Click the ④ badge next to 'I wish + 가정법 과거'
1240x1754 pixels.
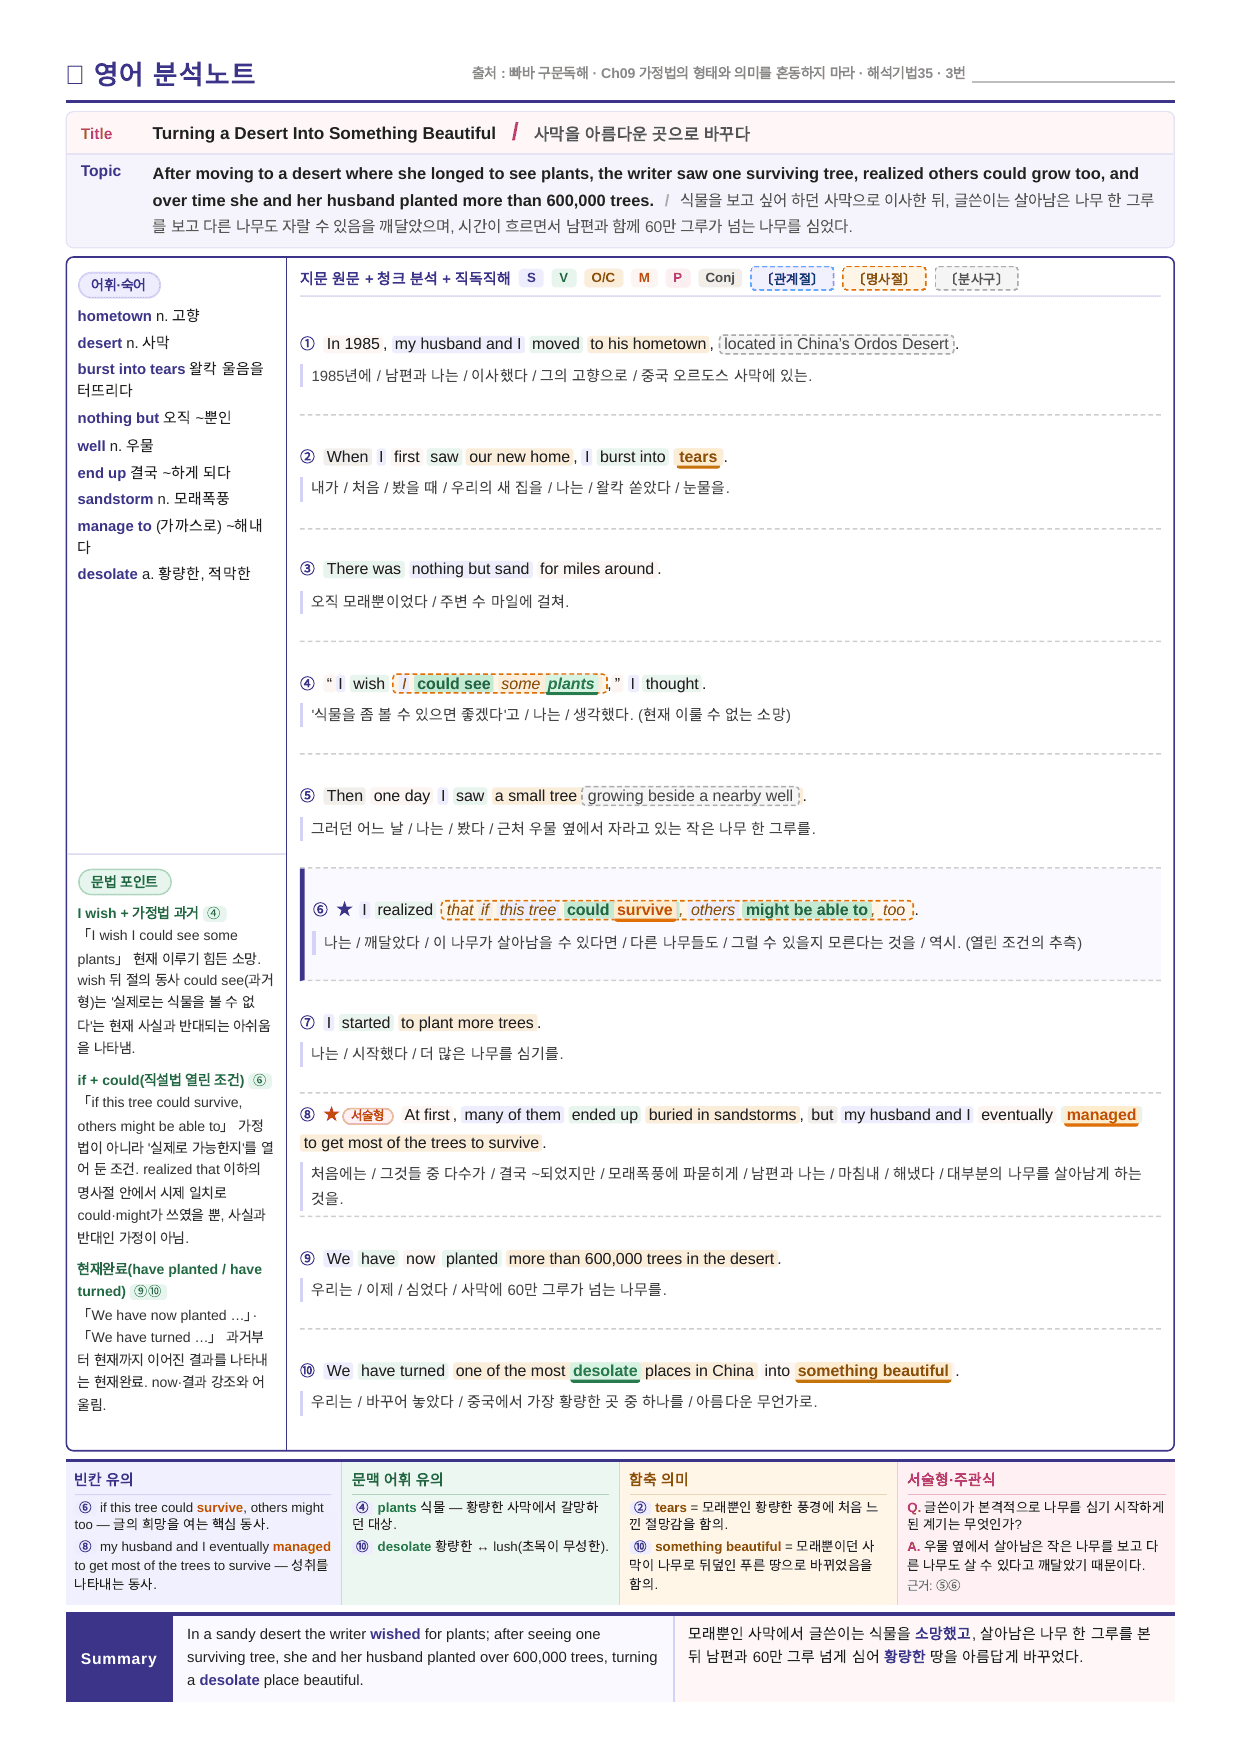coord(214,913)
